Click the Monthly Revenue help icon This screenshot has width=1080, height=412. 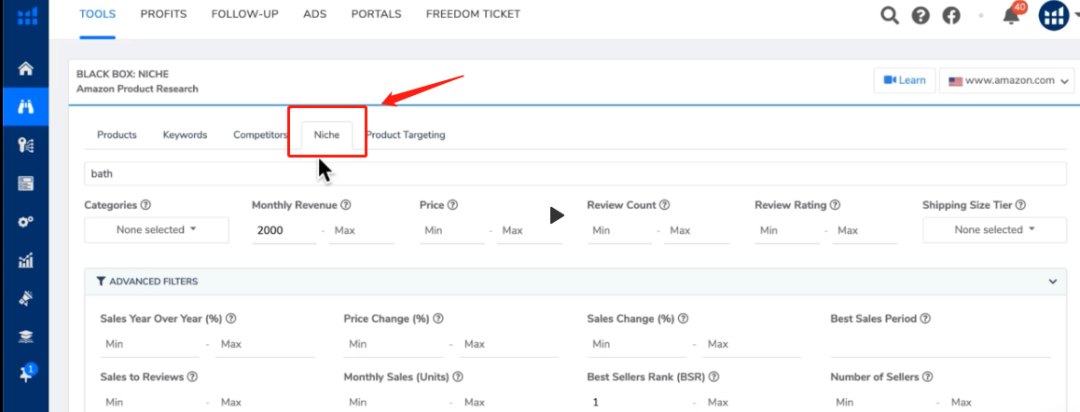tap(346, 205)
